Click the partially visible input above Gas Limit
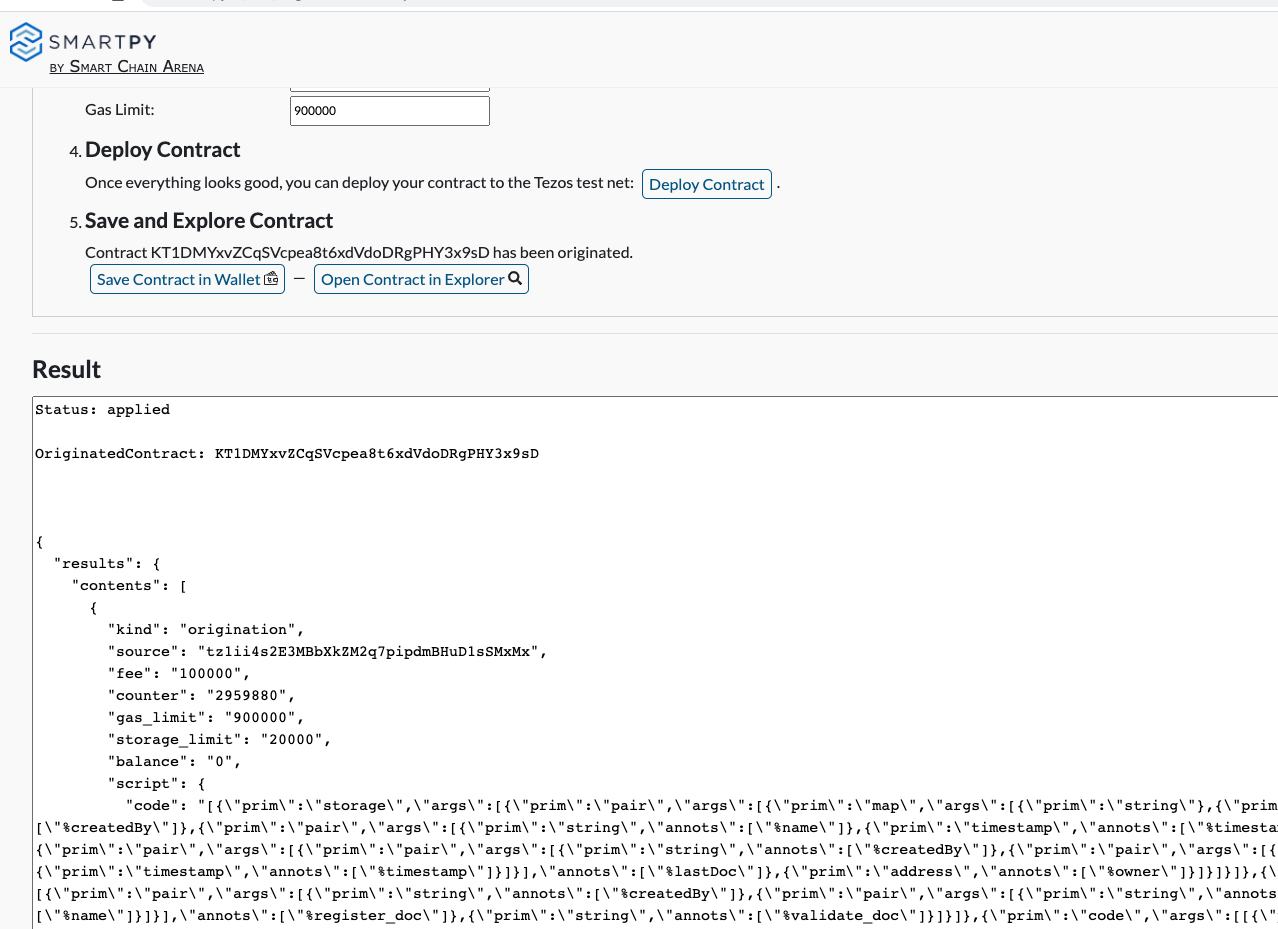The height and width of the screenshot is (929, 1278). click(x=390, y=90)
